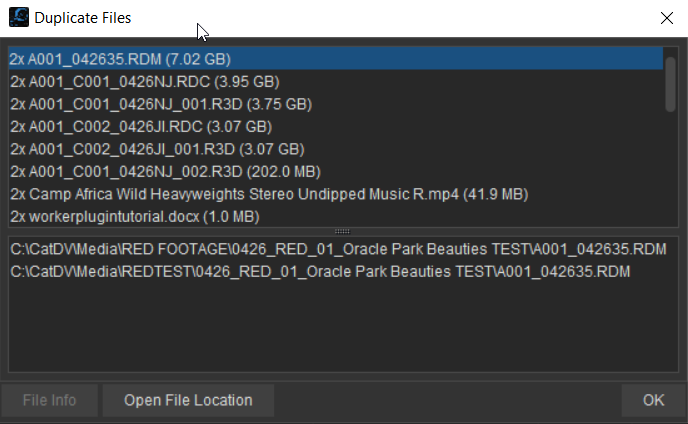Select the workerplugintutorial.docx duplicate entry
The width and height of the screenshot is (688, 424).
pyautogui.click(x=336, y=216)
